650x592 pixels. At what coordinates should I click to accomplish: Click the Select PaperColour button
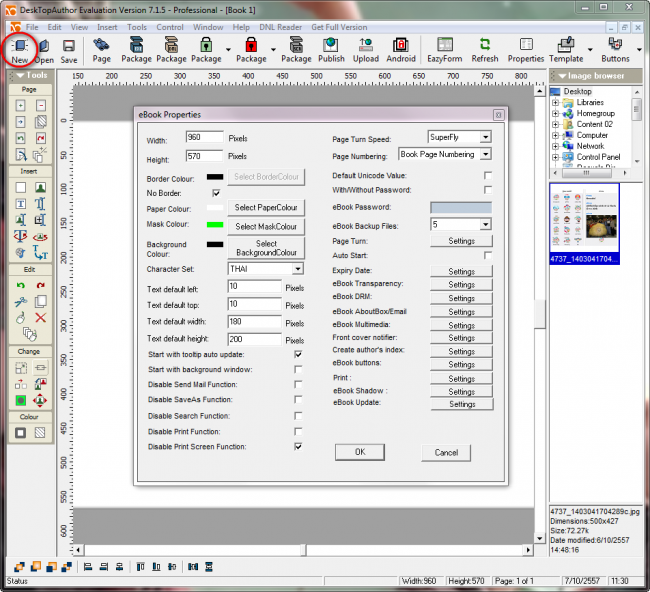point(266,208)
